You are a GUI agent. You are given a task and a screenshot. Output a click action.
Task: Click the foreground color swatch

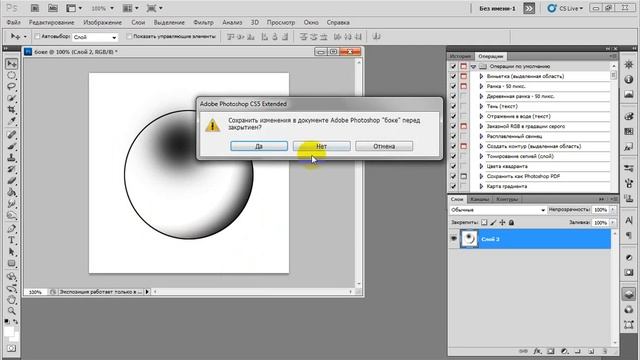(x=9, y=331)
